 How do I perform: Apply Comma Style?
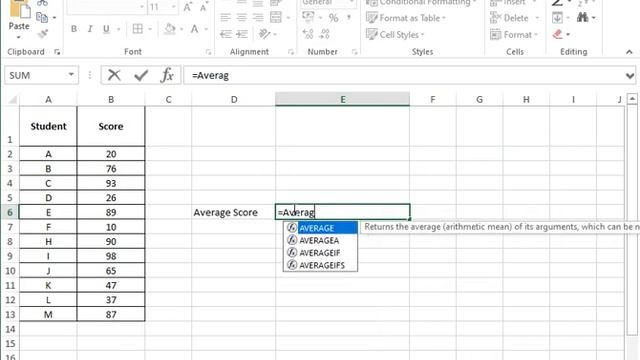pos(349,18)
